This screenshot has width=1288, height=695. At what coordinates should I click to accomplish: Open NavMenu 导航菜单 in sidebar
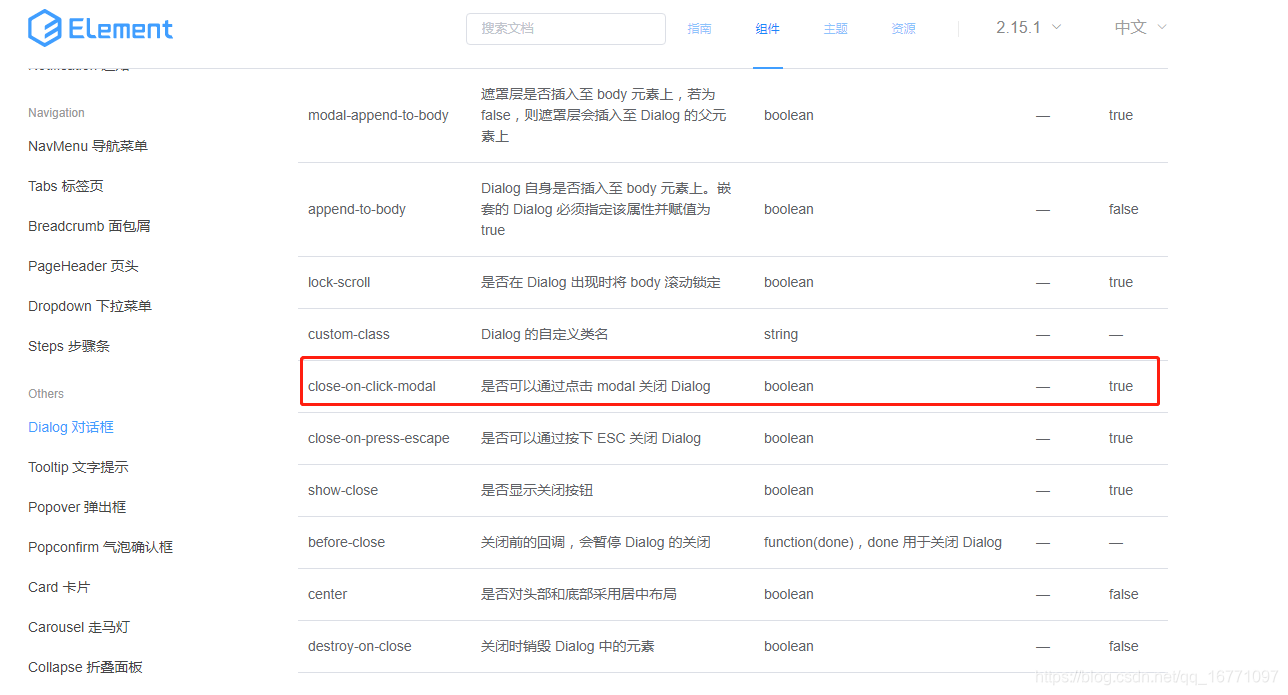point(88,146)
